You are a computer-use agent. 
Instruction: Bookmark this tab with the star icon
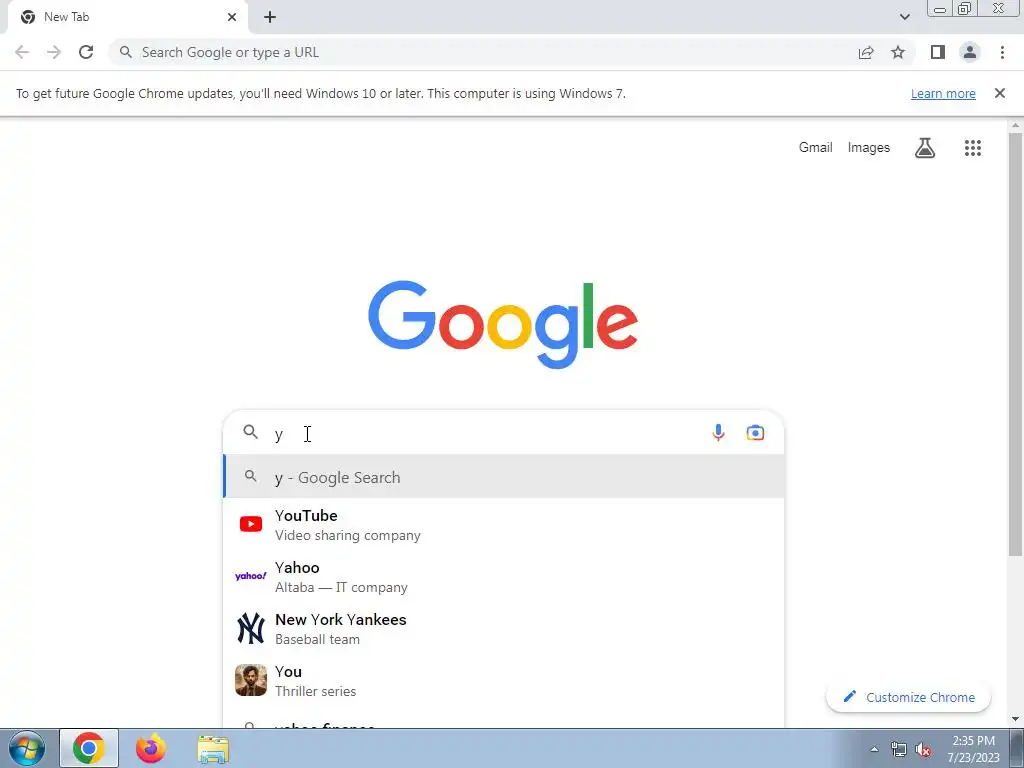coord(898,52)
